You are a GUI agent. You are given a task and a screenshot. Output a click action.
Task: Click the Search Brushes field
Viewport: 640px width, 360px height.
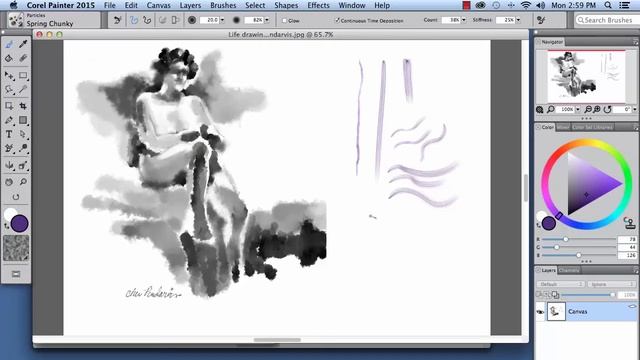click(x=606, y=20)
